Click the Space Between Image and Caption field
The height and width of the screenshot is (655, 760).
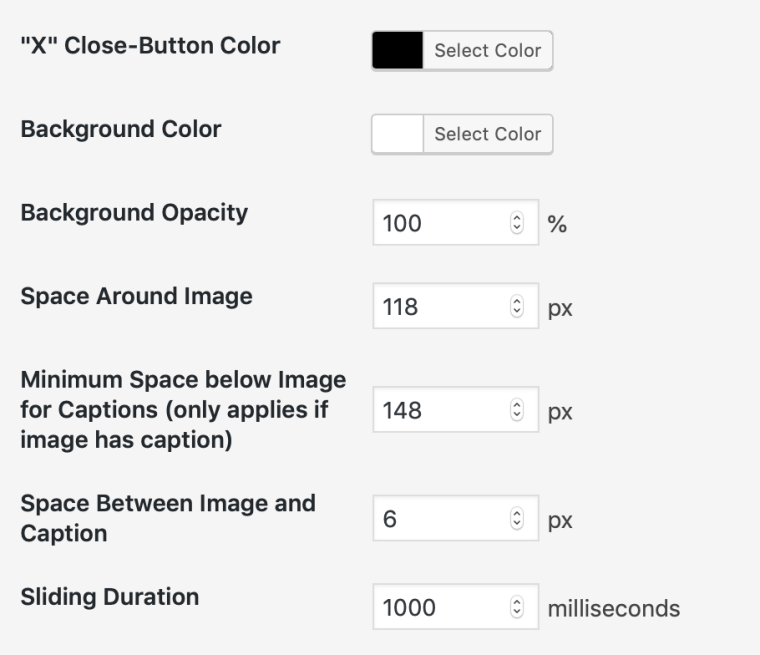pyautogui.click(x=440, y=521)
